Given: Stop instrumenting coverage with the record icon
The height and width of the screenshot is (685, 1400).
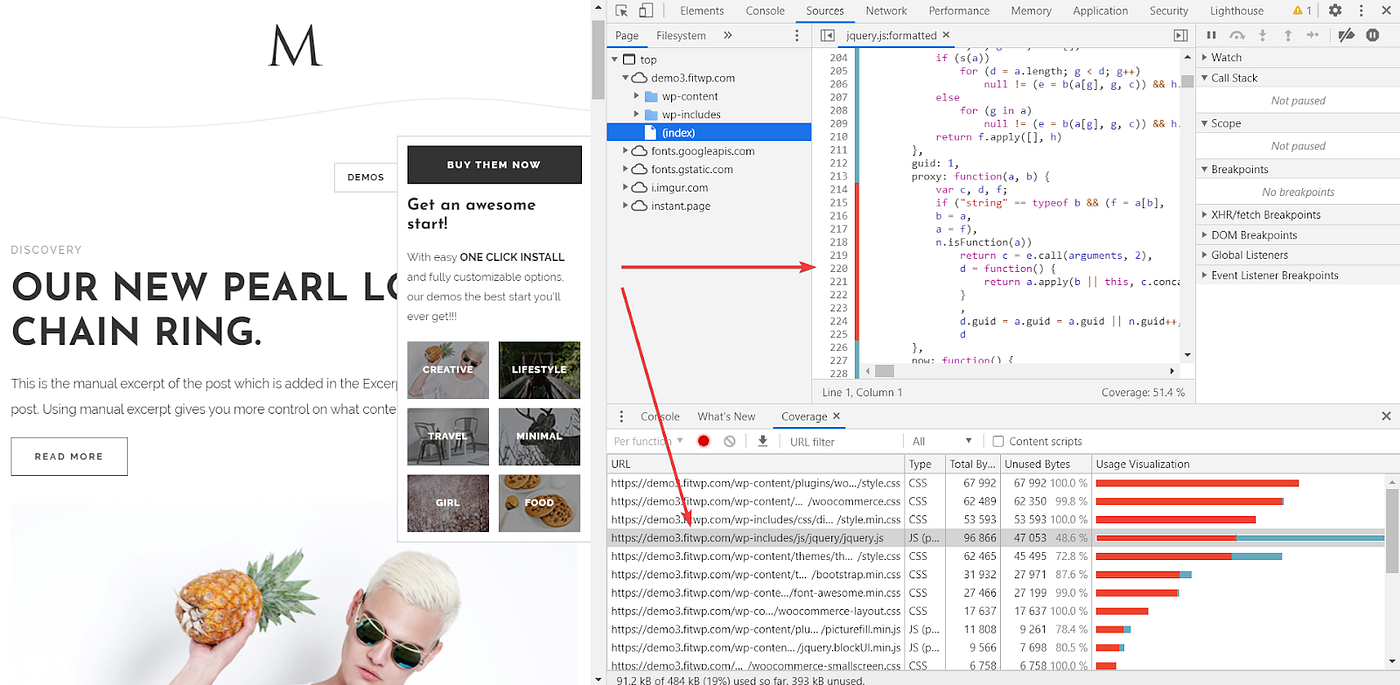Looking at the screenshot, I should 703,440.
